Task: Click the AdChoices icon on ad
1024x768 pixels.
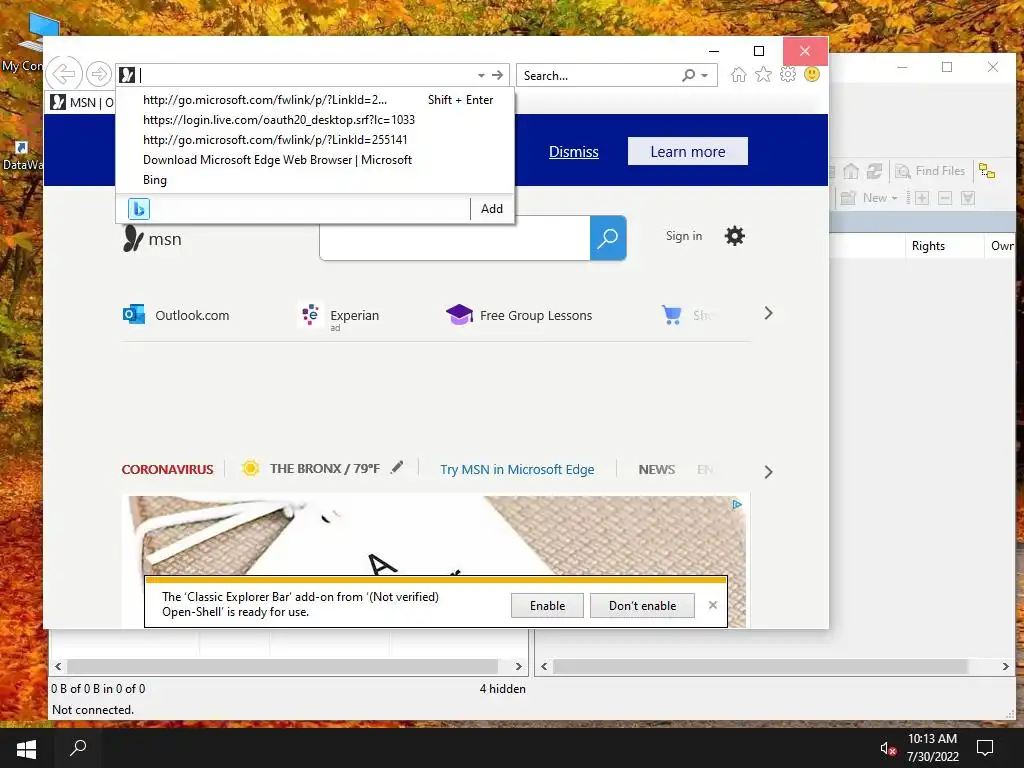Action: point(737,505)
